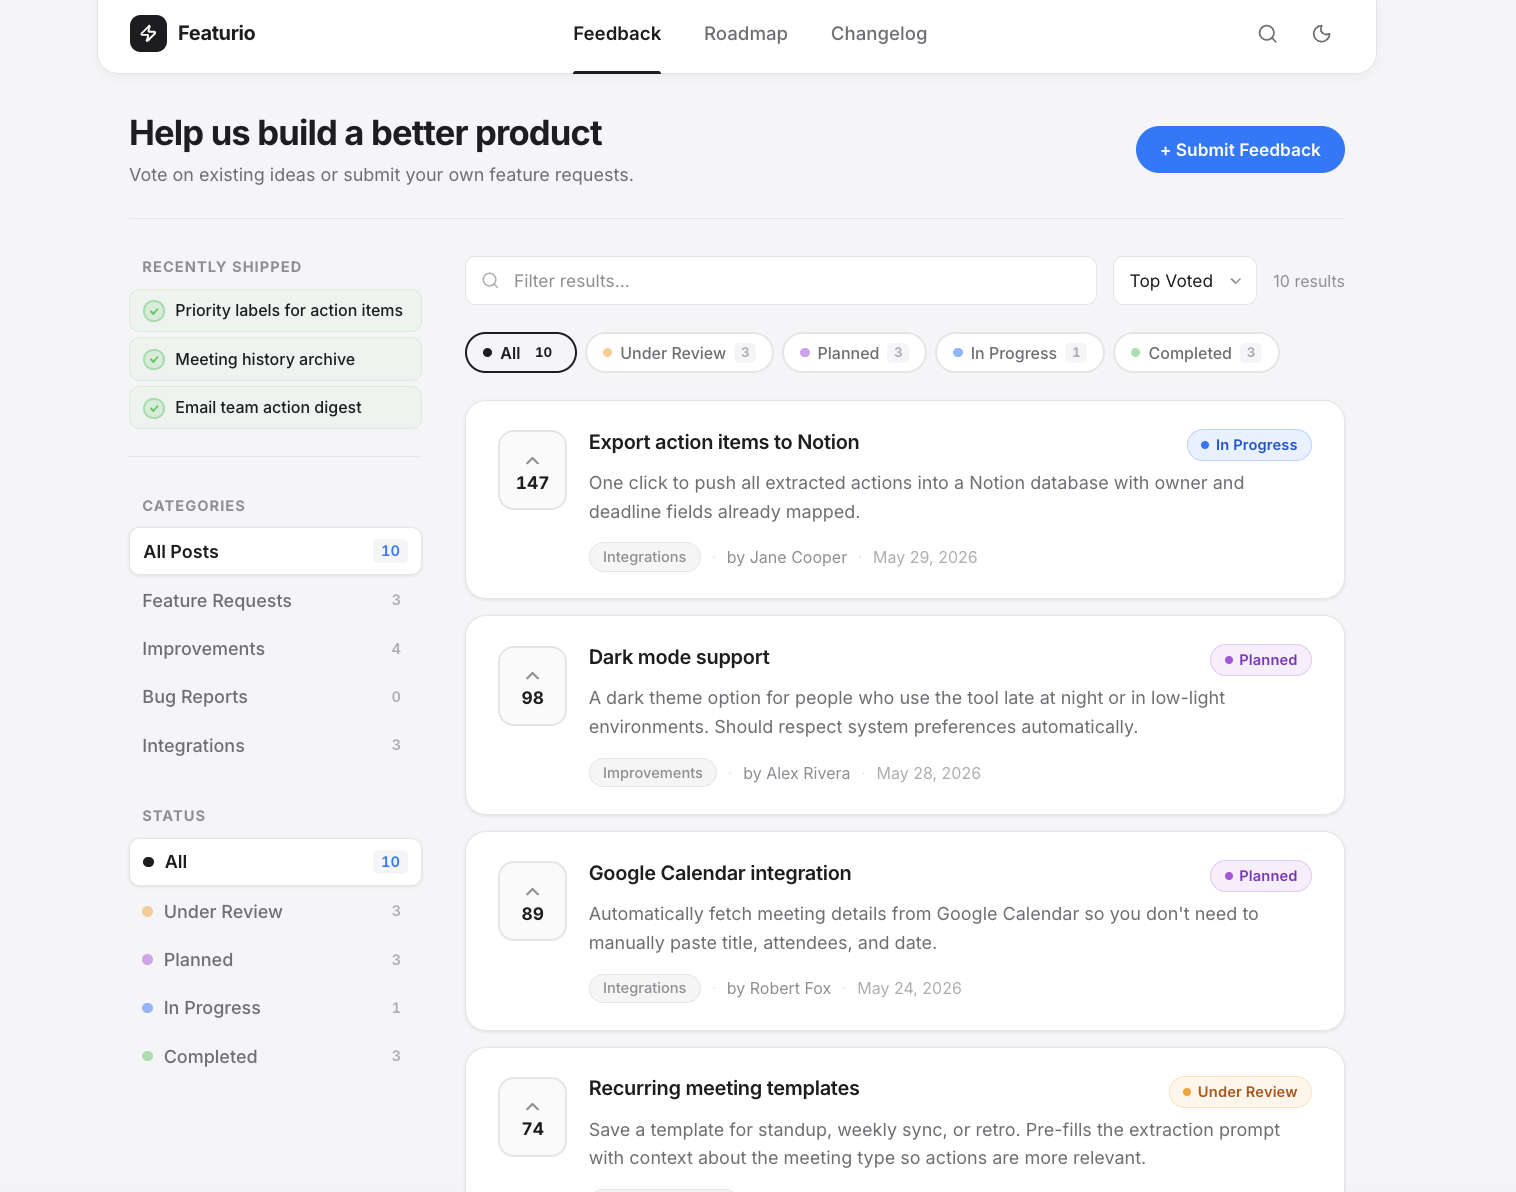Choose Improvements category in sidebar
Screen dimensions: 1516x1192
click(x=275, y=649)
